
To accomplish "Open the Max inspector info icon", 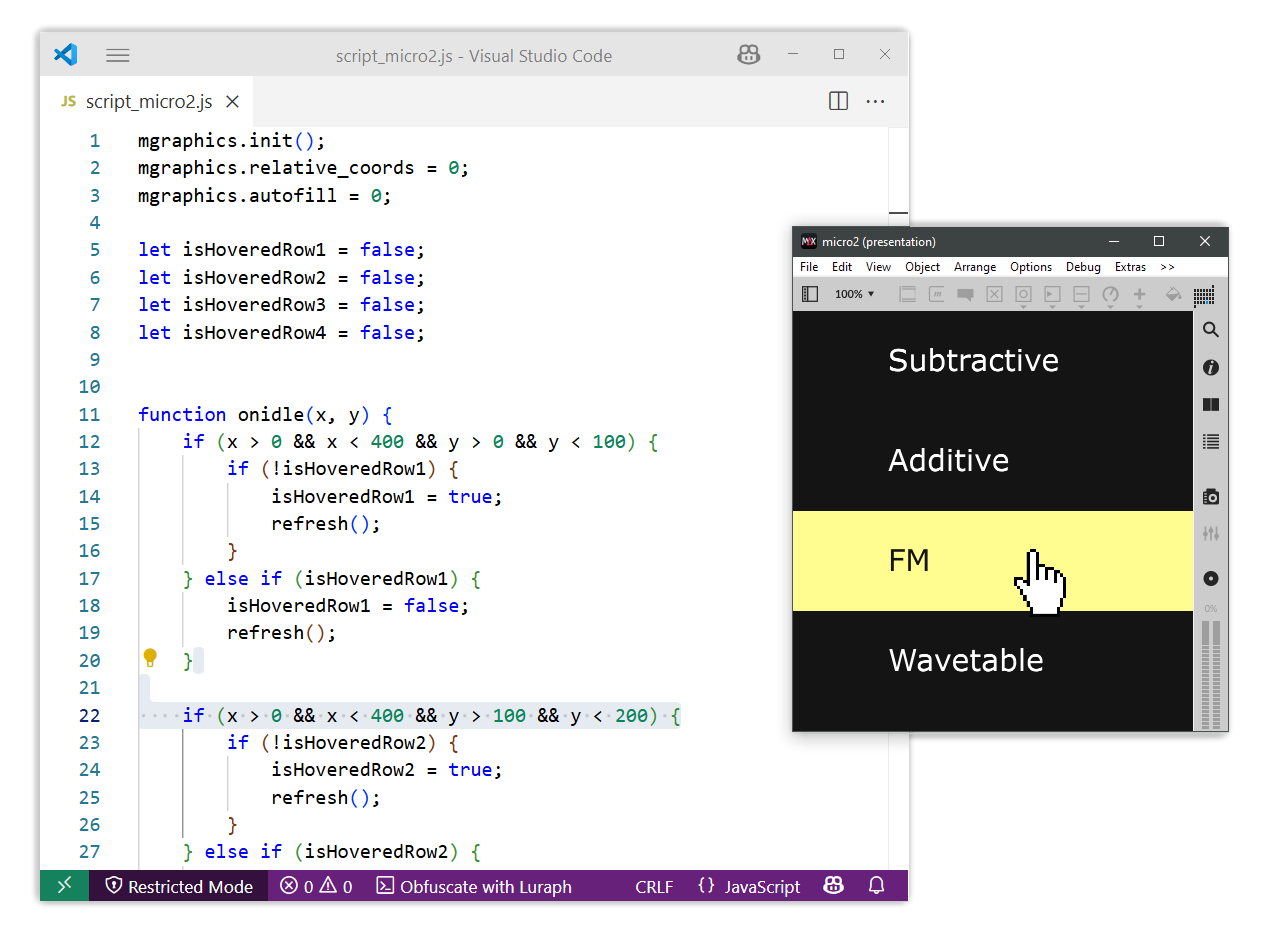I will tap(1210, 368).
